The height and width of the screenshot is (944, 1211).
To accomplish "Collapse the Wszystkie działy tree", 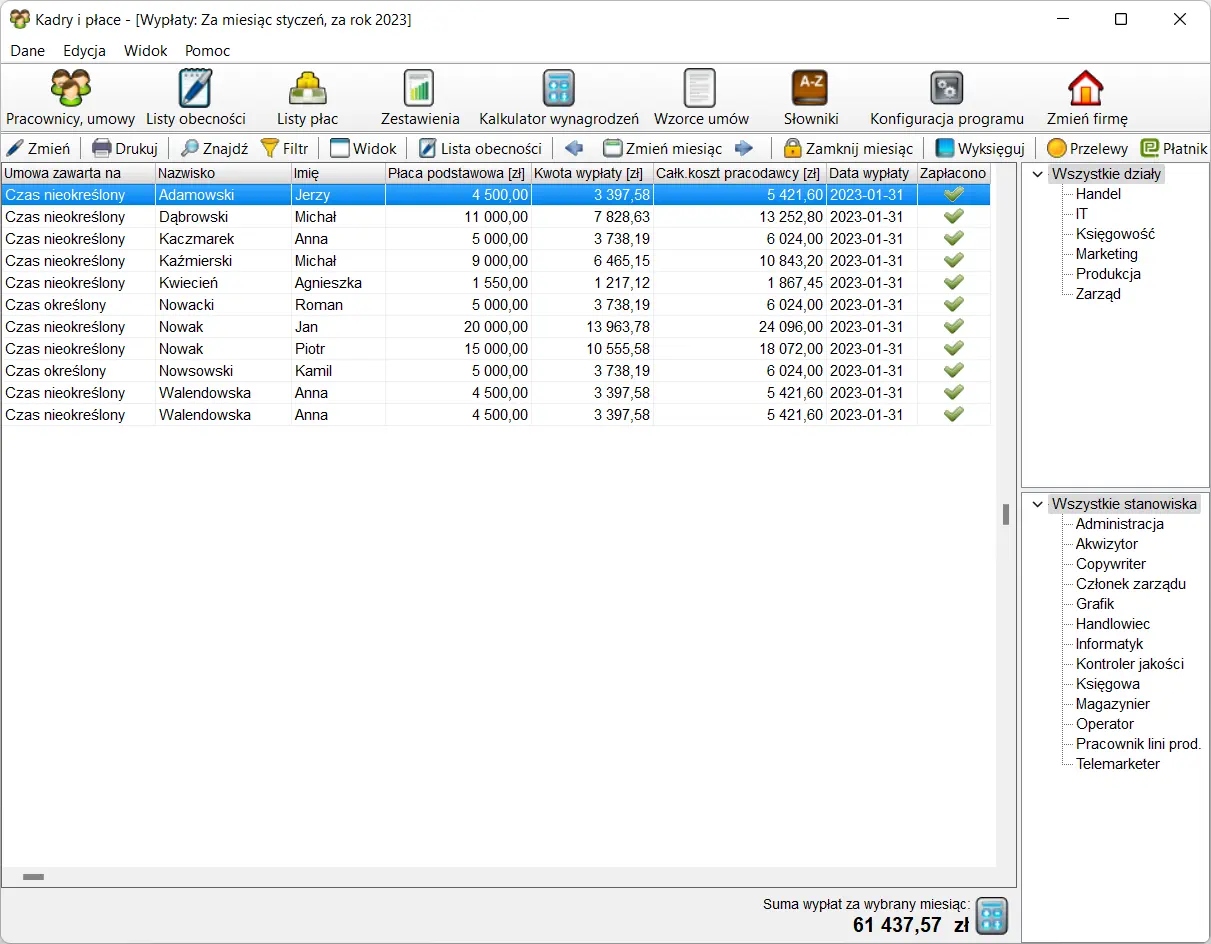I will pos(1037,175).
